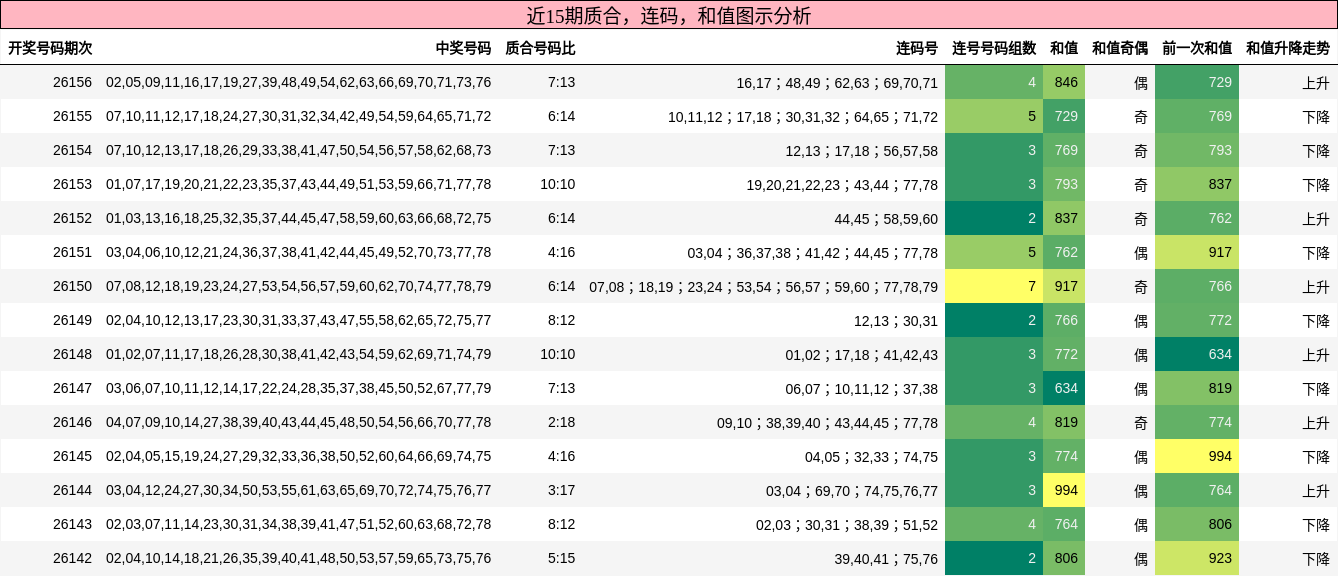1338x576 pixels.
Task: Click consecutive codes 16,17；48,49；62,63；69,70,71
Action: coord(837,82)
